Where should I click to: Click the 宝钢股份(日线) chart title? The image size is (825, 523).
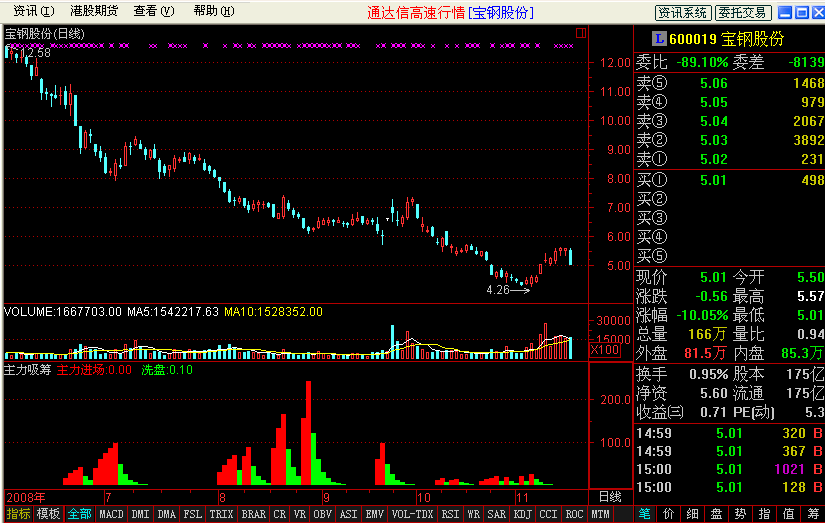[45, 34]
